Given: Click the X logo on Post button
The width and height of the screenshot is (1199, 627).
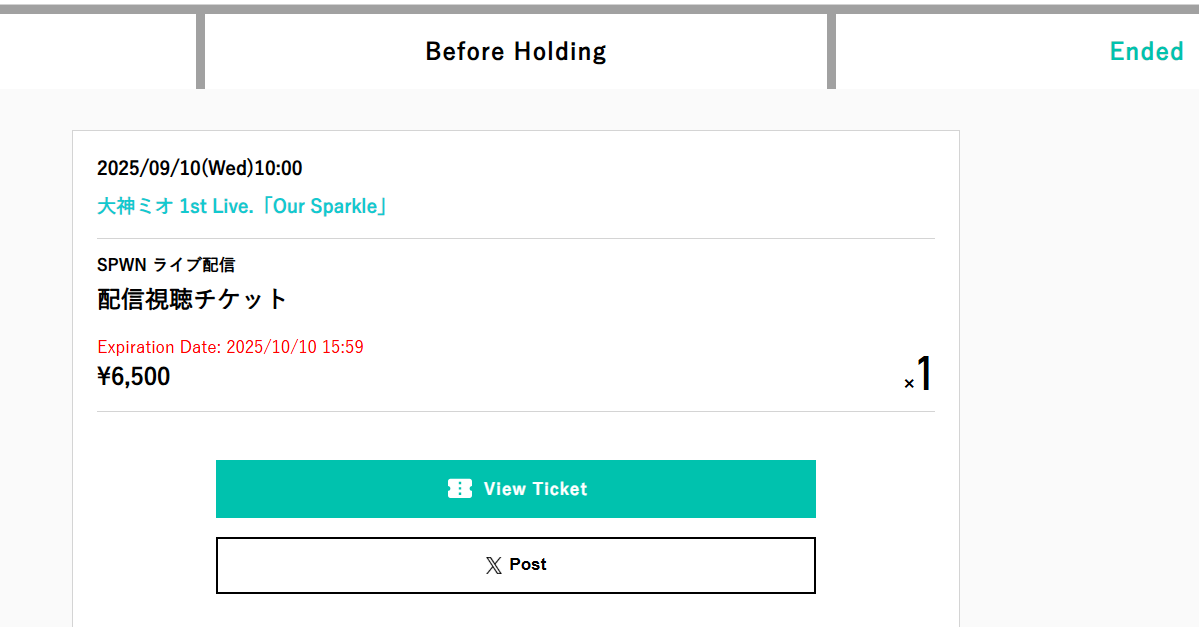Looking at the screenshot, I should (x=493, y=566).
